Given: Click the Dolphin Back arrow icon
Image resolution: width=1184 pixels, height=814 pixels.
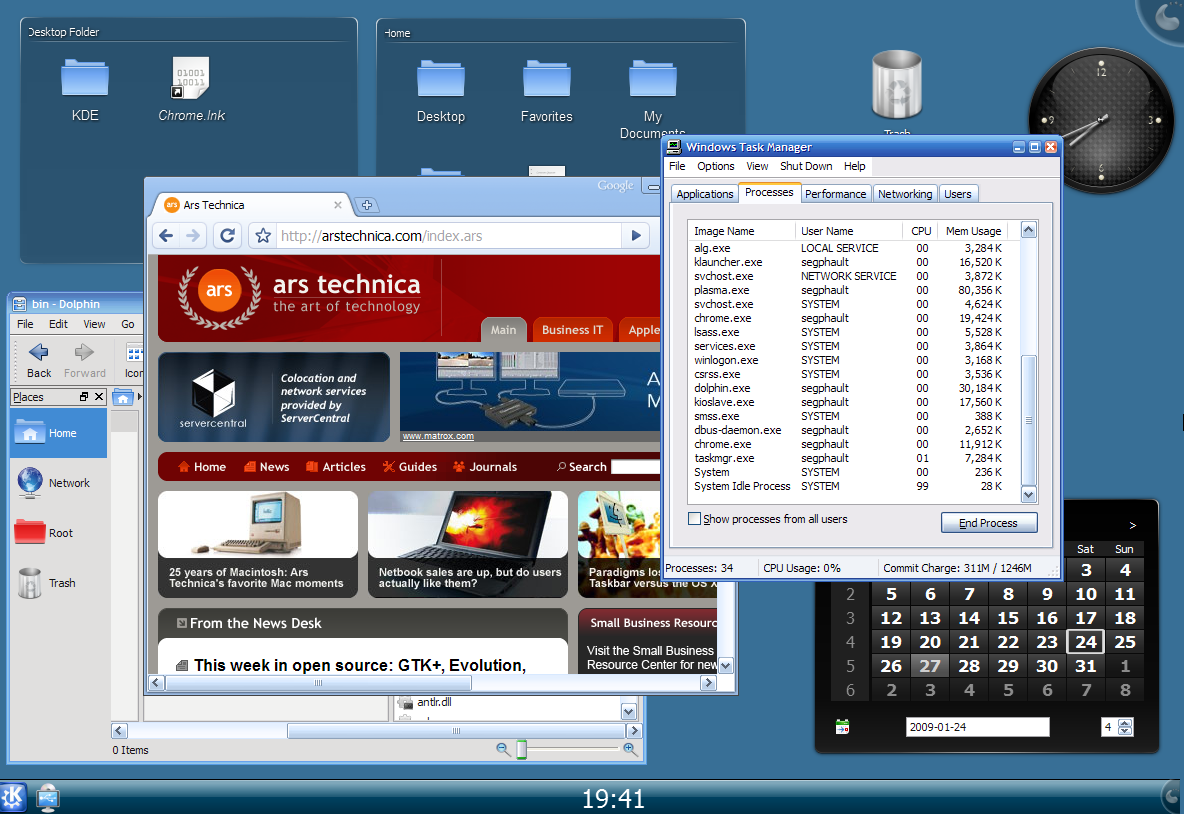Looking at the screenshot, I should pos(39,352).
